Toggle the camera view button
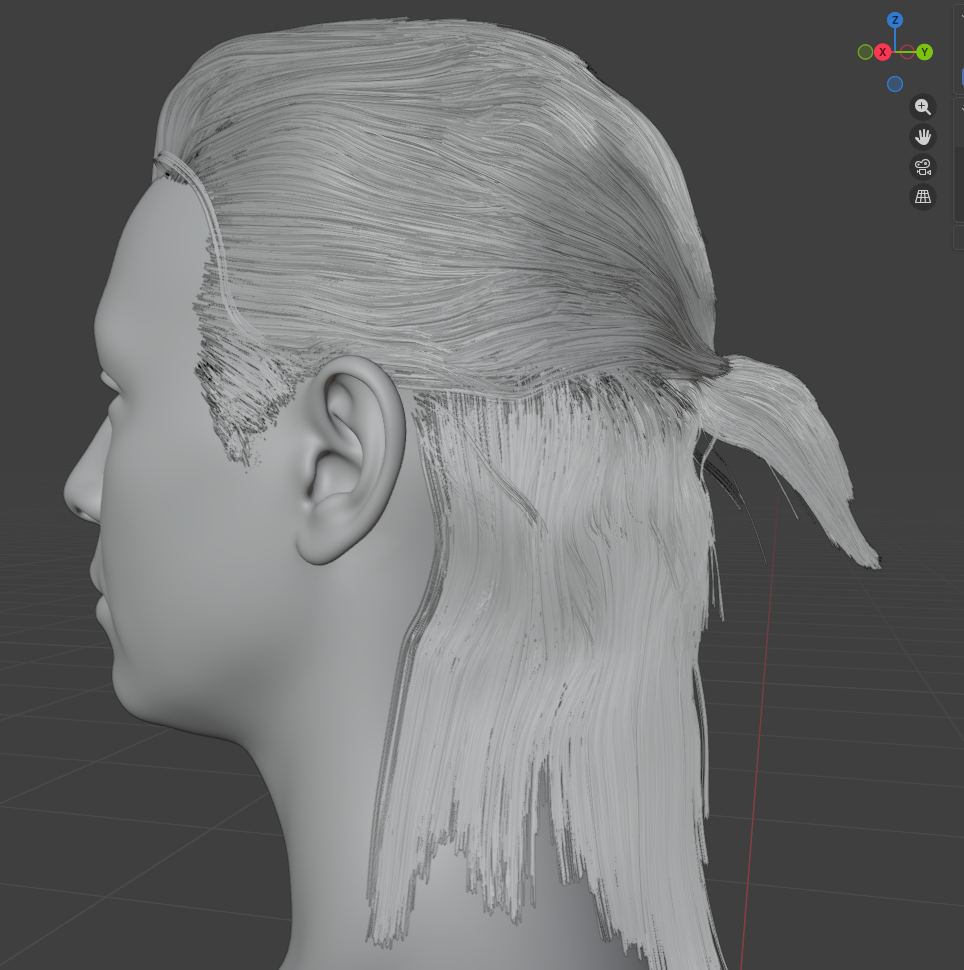Viewport: 964px width, 970px height. click(x=922, y=167)
